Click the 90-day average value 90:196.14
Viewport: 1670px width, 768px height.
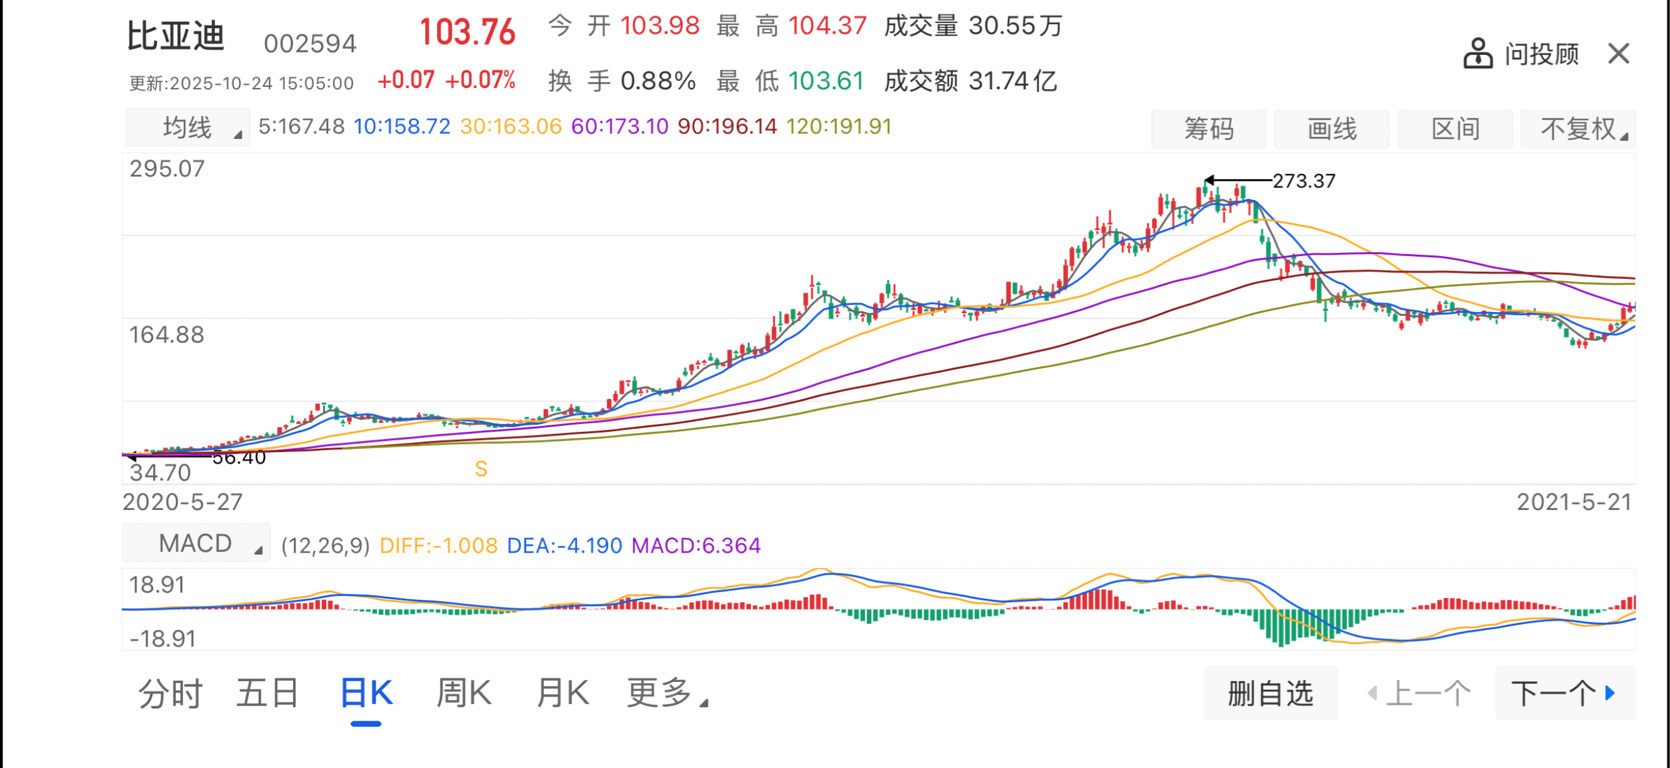click(727, 127)
